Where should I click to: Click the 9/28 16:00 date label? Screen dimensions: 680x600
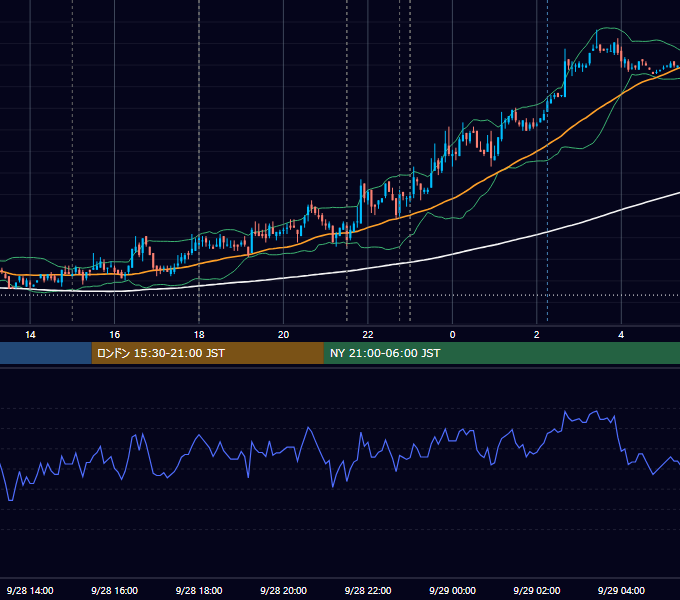[x=114, y=590]
